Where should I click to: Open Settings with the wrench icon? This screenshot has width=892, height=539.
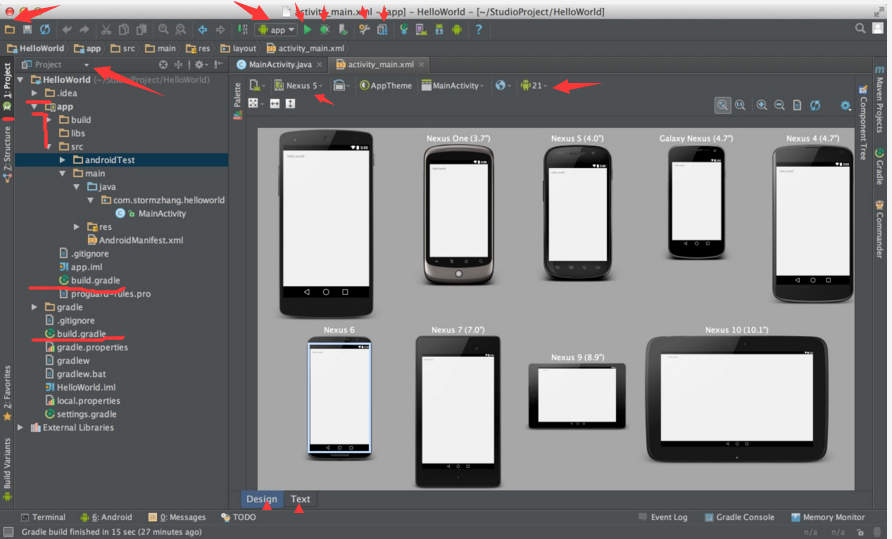click(x=365, y=29)
